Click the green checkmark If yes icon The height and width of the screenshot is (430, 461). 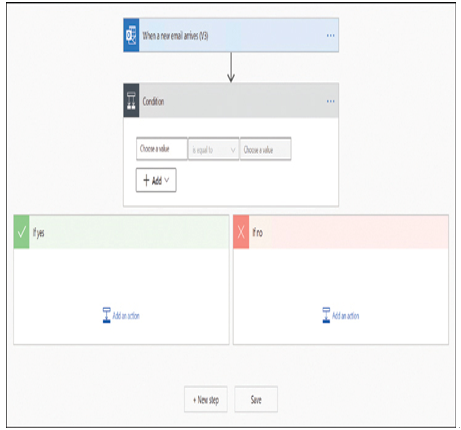pyautogui.click(x=22, y=232)
